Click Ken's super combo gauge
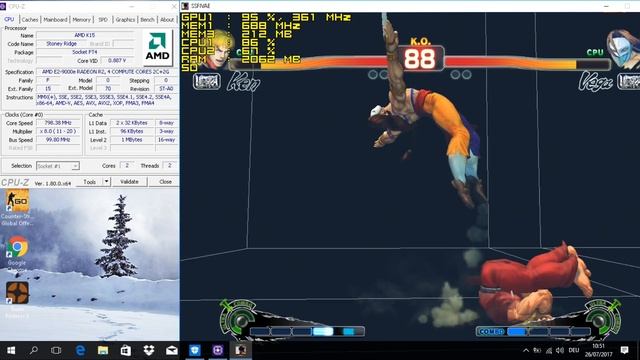The height and width of the screenshot is (360, 640). point(307,331)
